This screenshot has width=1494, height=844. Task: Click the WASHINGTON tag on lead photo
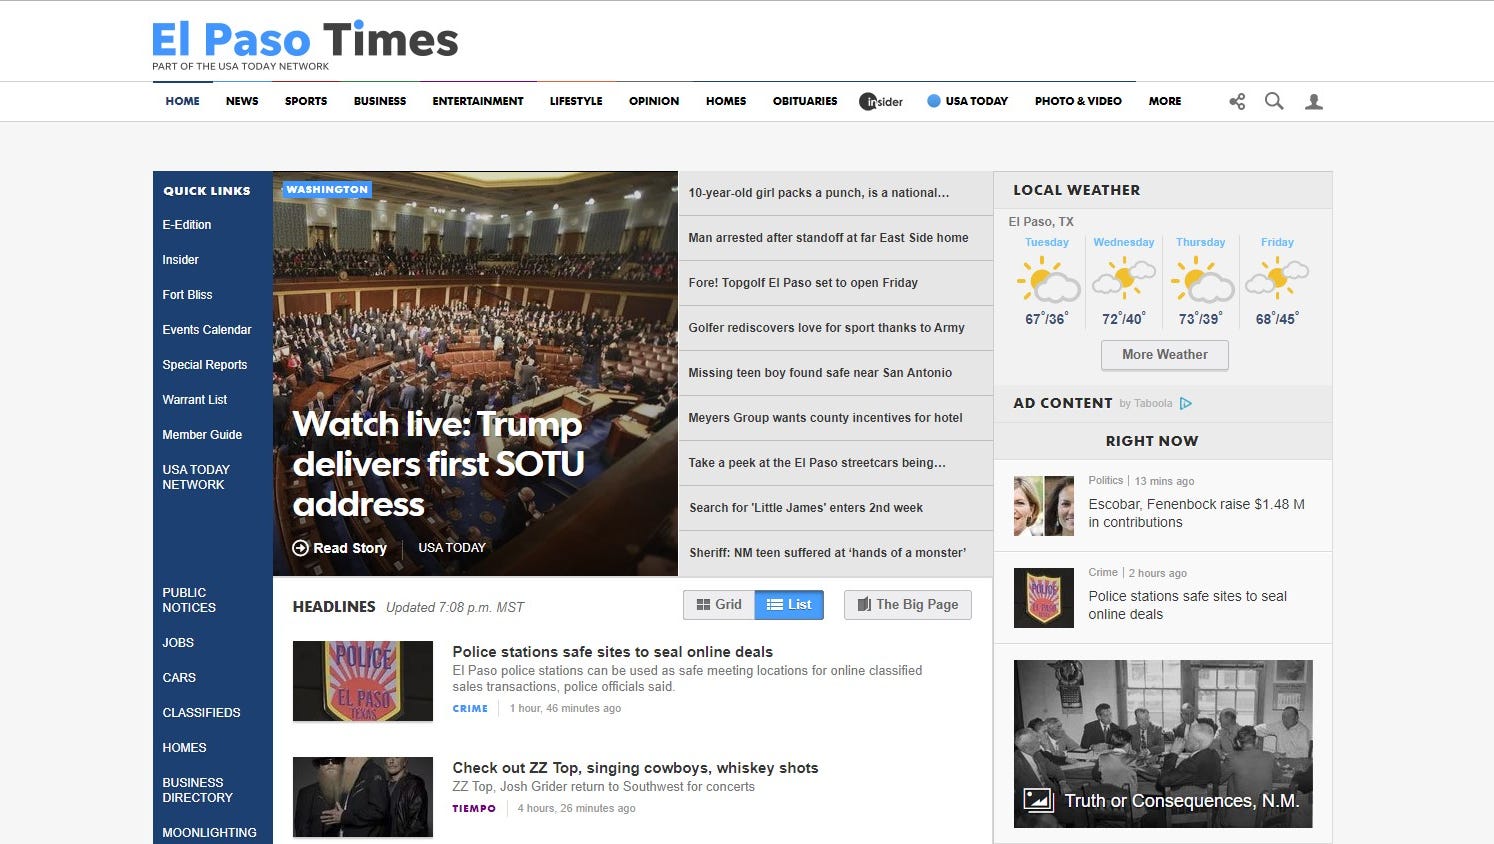pos(327,189)
